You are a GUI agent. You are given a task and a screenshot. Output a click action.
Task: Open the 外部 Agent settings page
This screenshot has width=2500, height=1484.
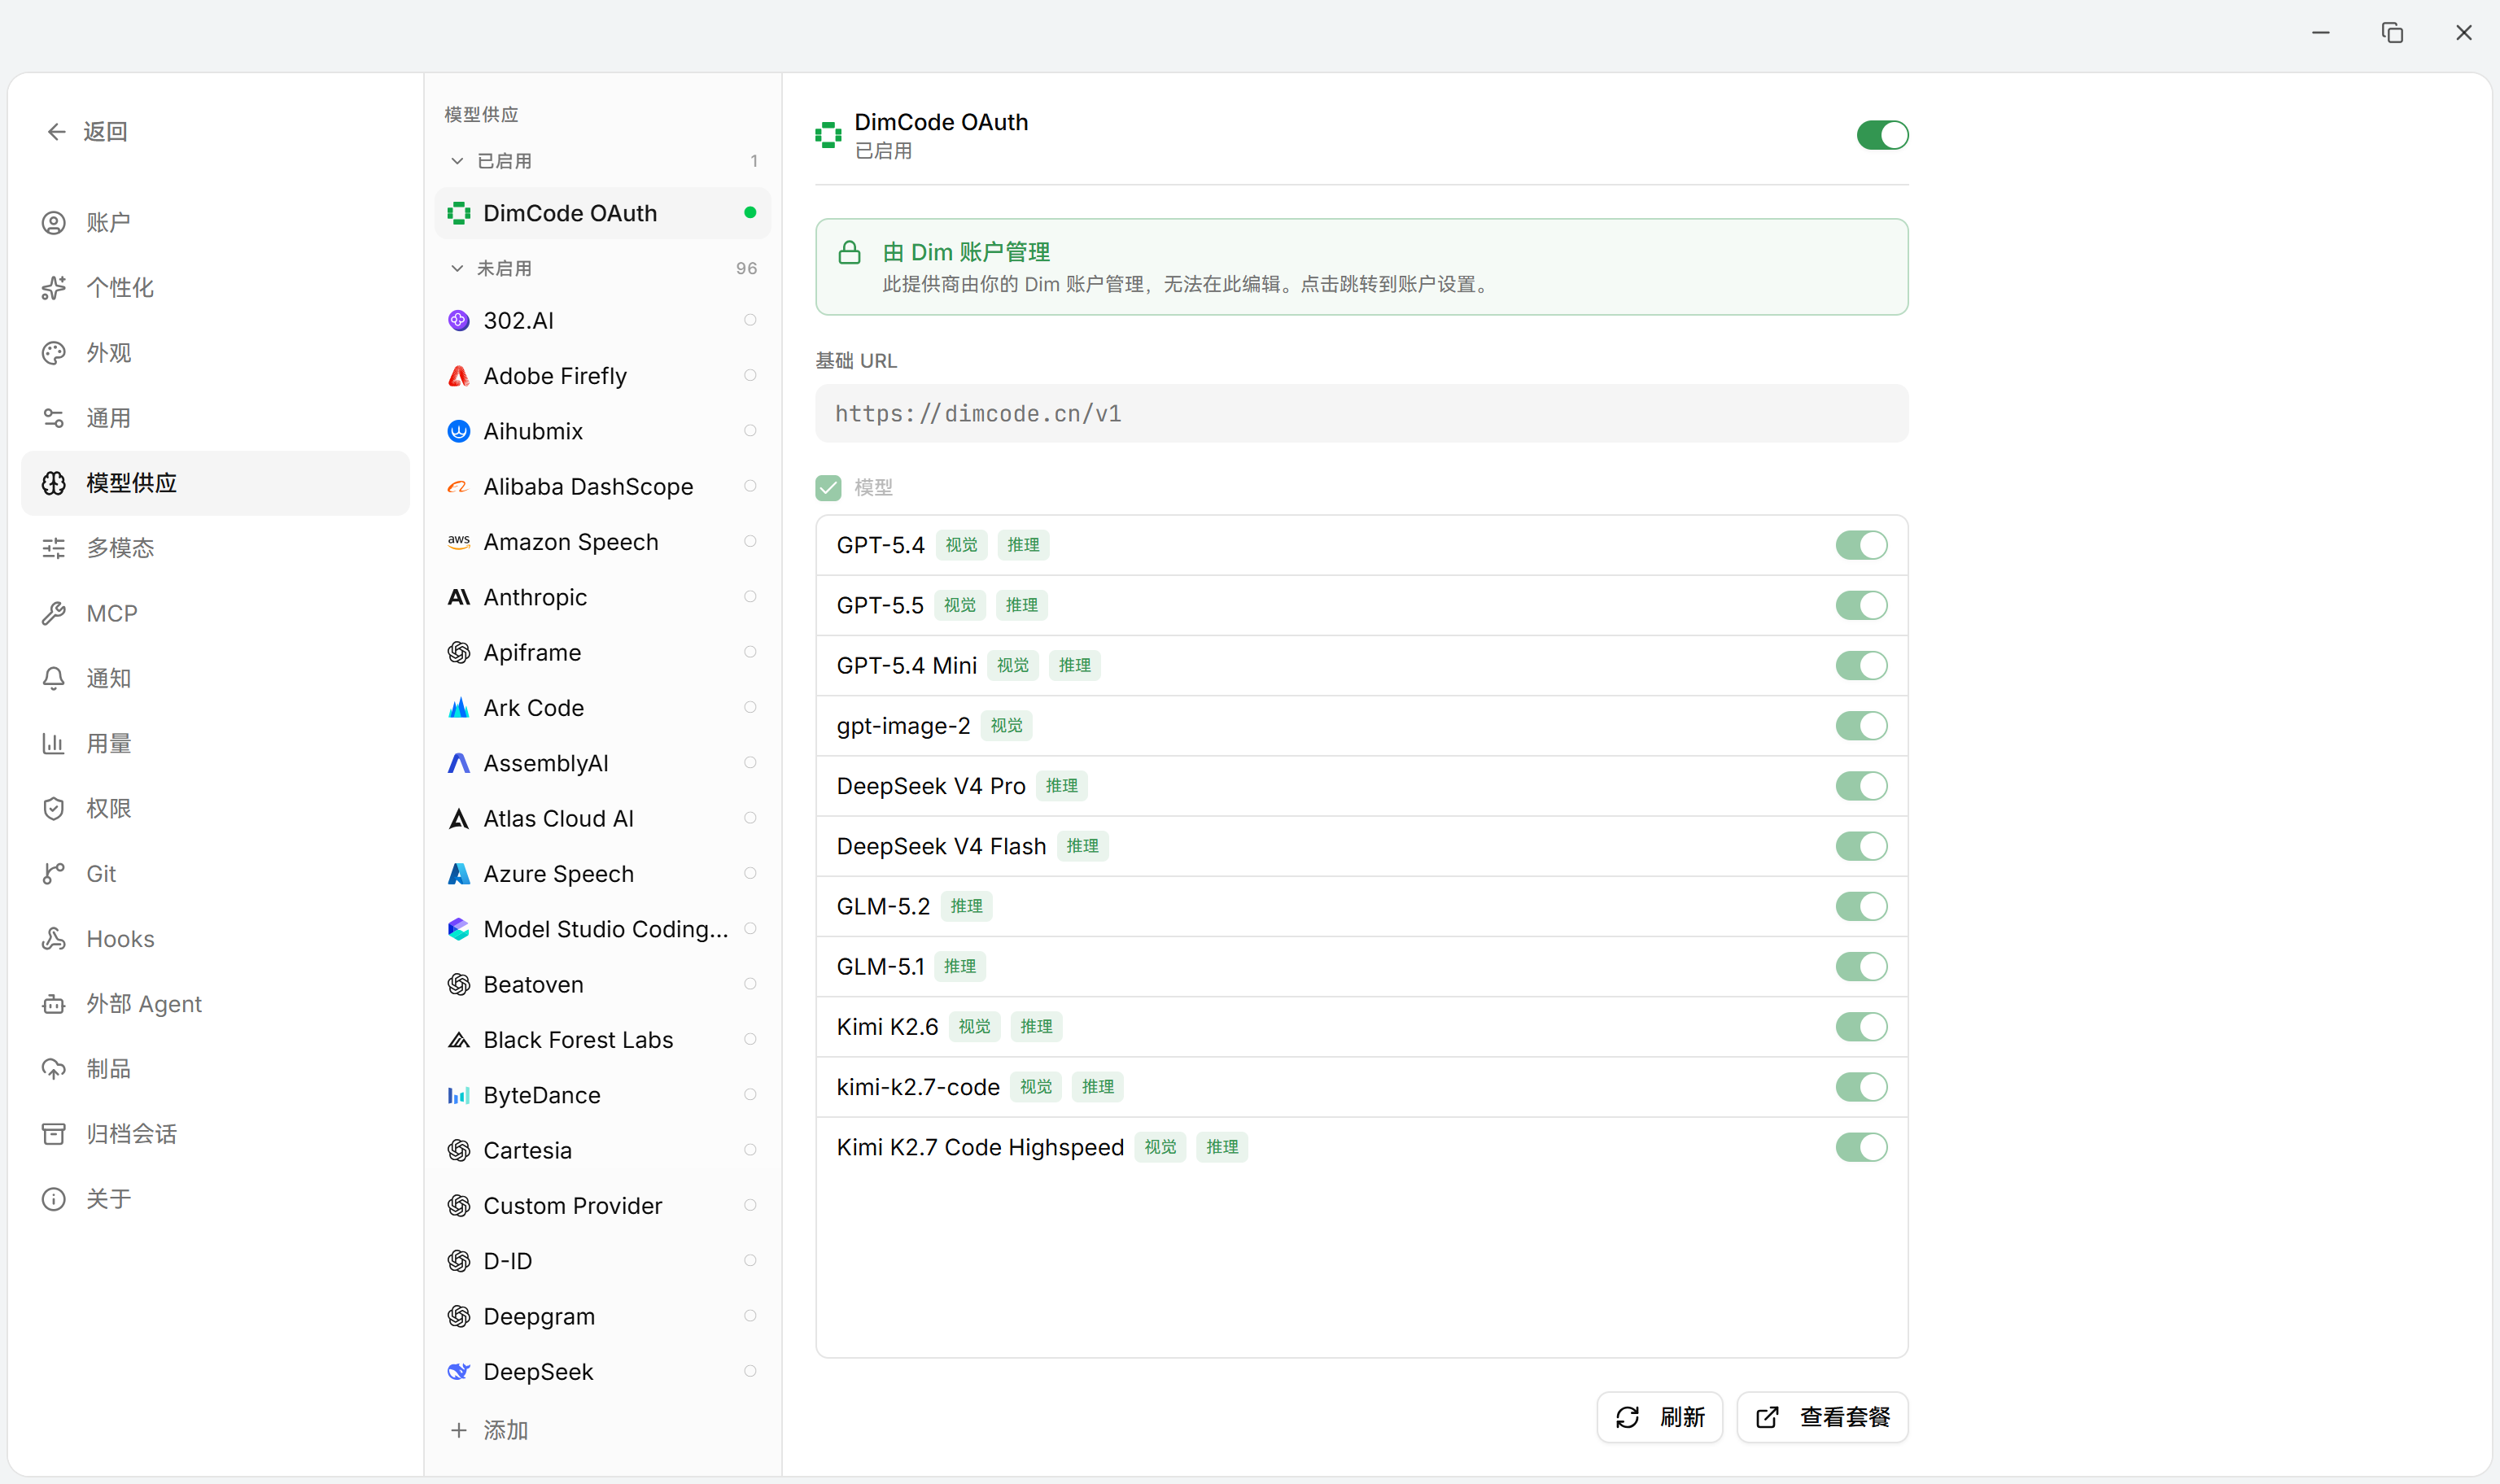(x=215, y=1004)
